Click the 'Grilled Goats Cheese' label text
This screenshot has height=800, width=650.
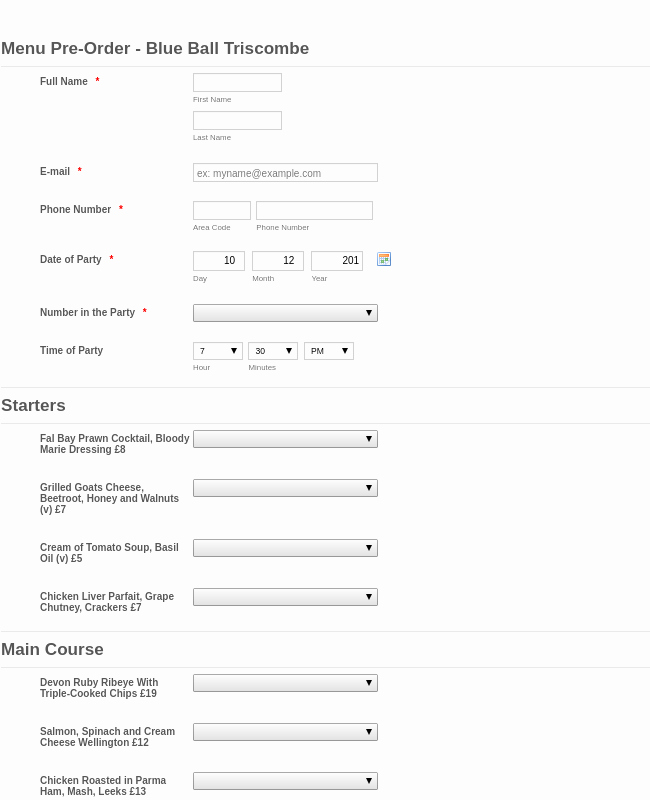tap(109, 498)
